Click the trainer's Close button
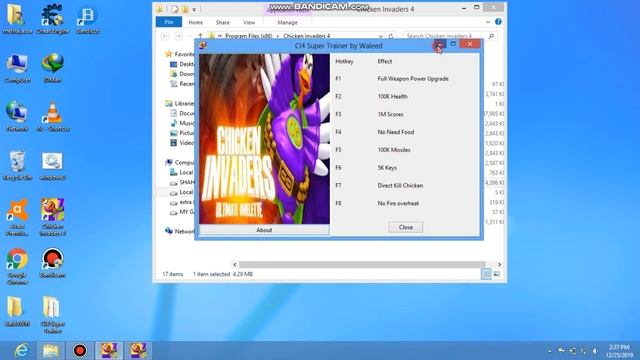This screenshot has height=360, width=640. point(406,227)
